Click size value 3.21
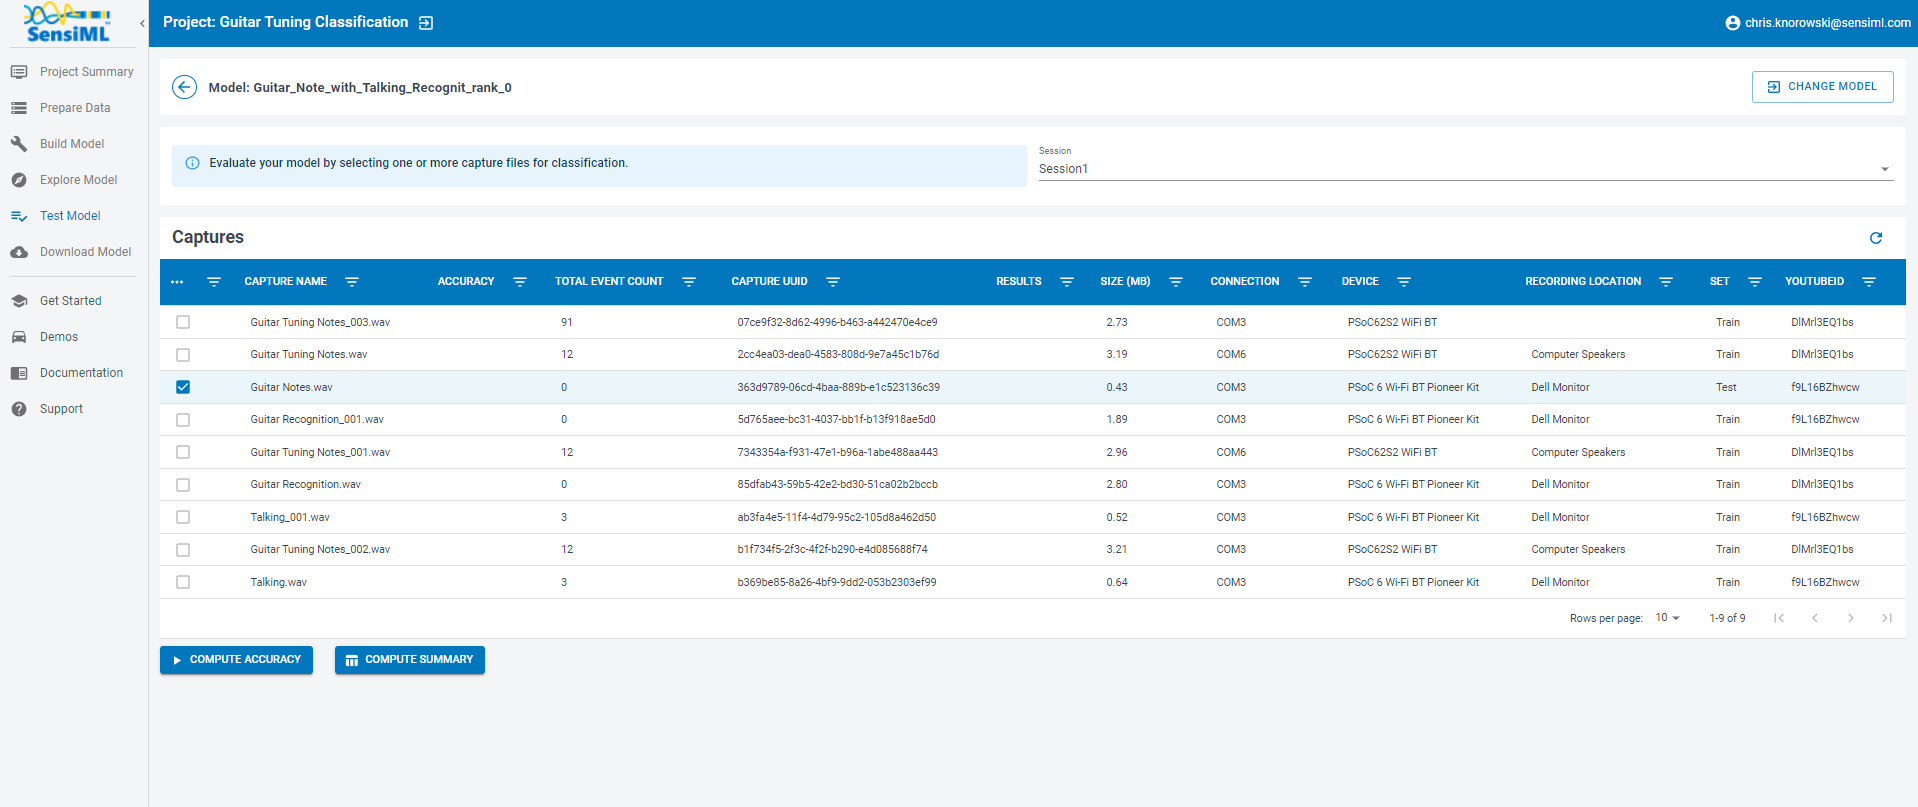The width and height of the screenshot is (1918, 807). point(1117,550)
